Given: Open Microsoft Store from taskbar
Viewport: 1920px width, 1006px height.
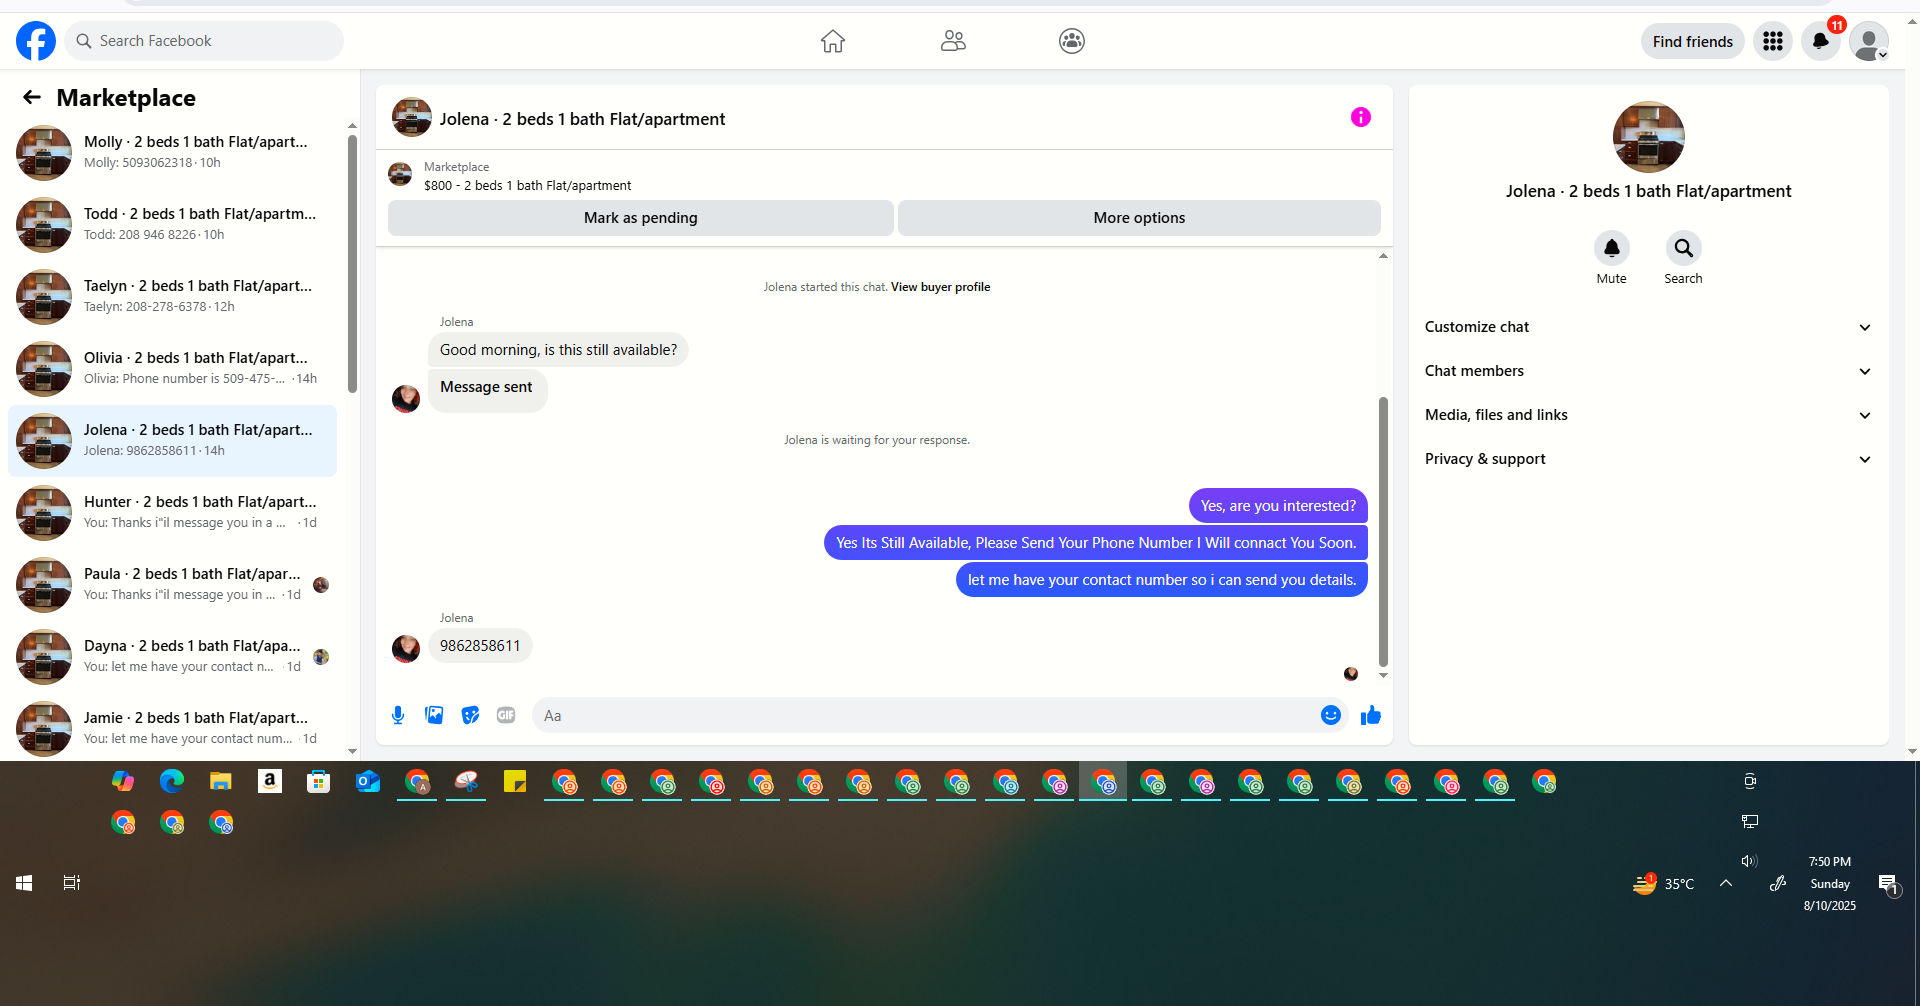Looking at the screenshot, I should pos(319,781).
